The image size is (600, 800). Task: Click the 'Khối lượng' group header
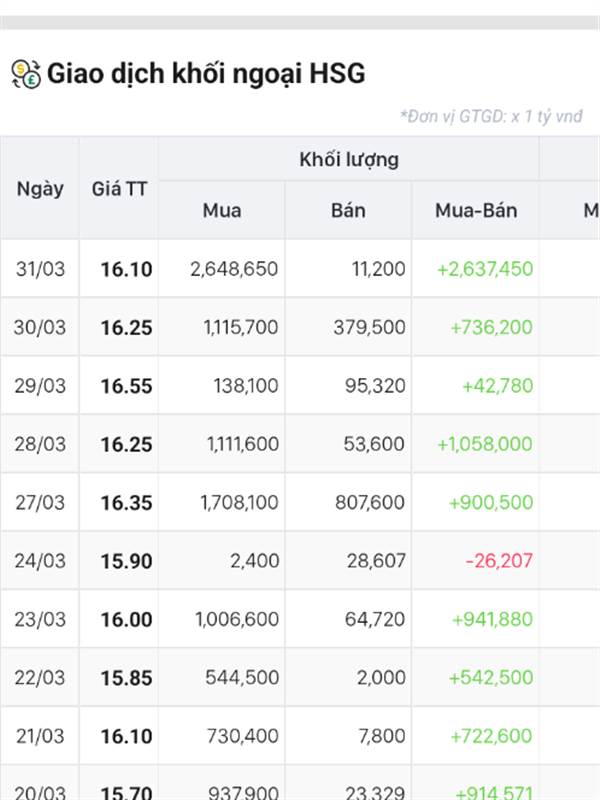coord(349,159)
